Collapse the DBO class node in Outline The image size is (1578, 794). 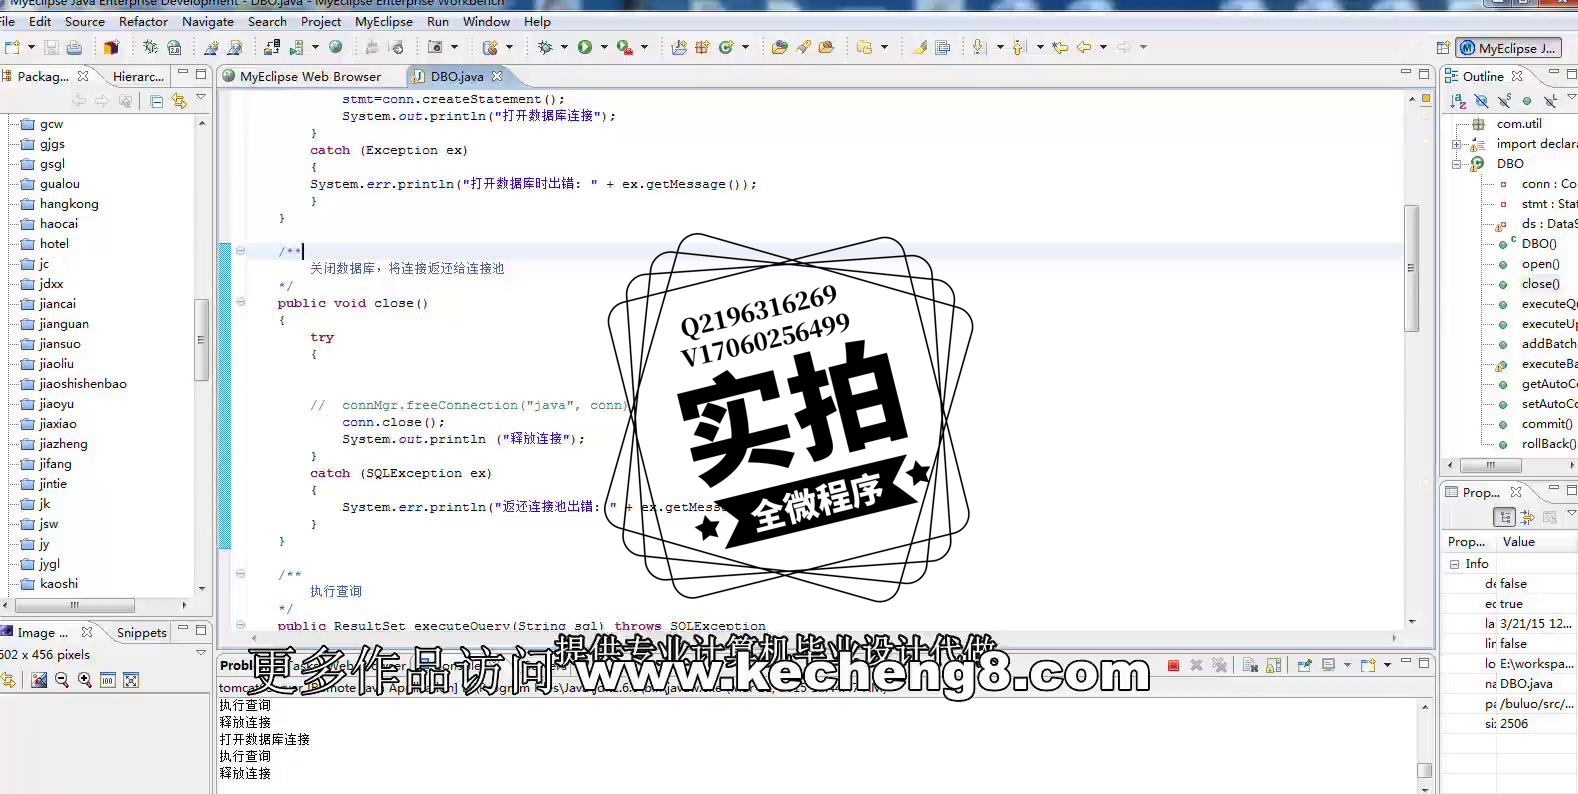pos(1457,164)
